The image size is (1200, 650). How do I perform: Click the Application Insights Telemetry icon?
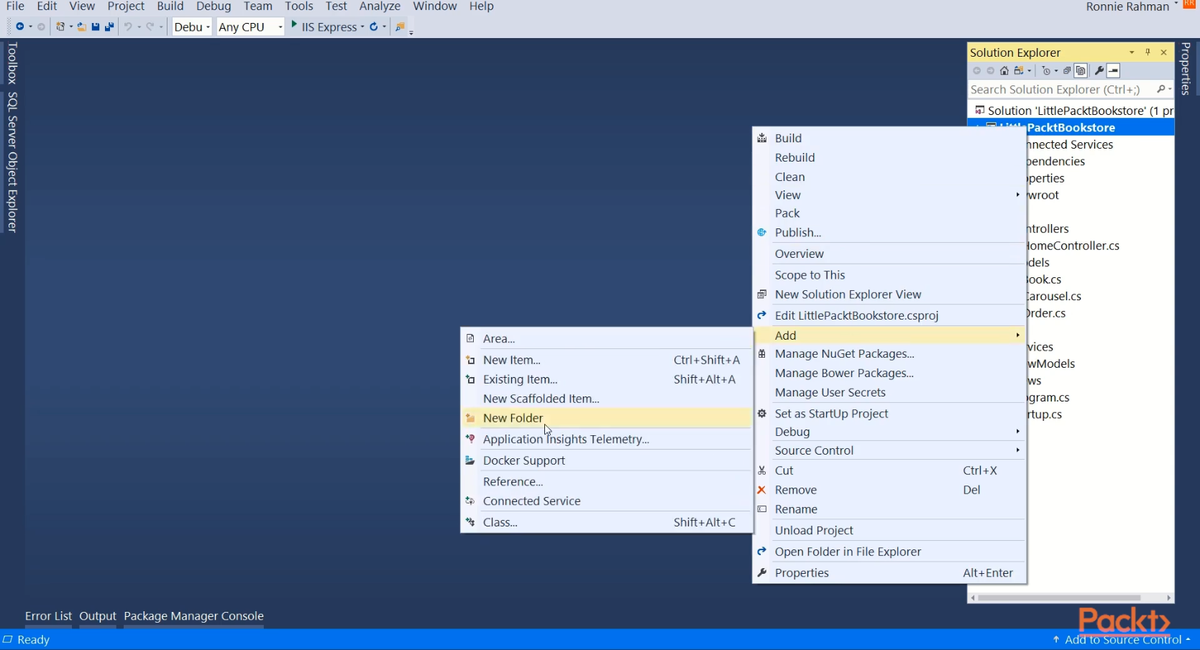click(x=470, y=439)
